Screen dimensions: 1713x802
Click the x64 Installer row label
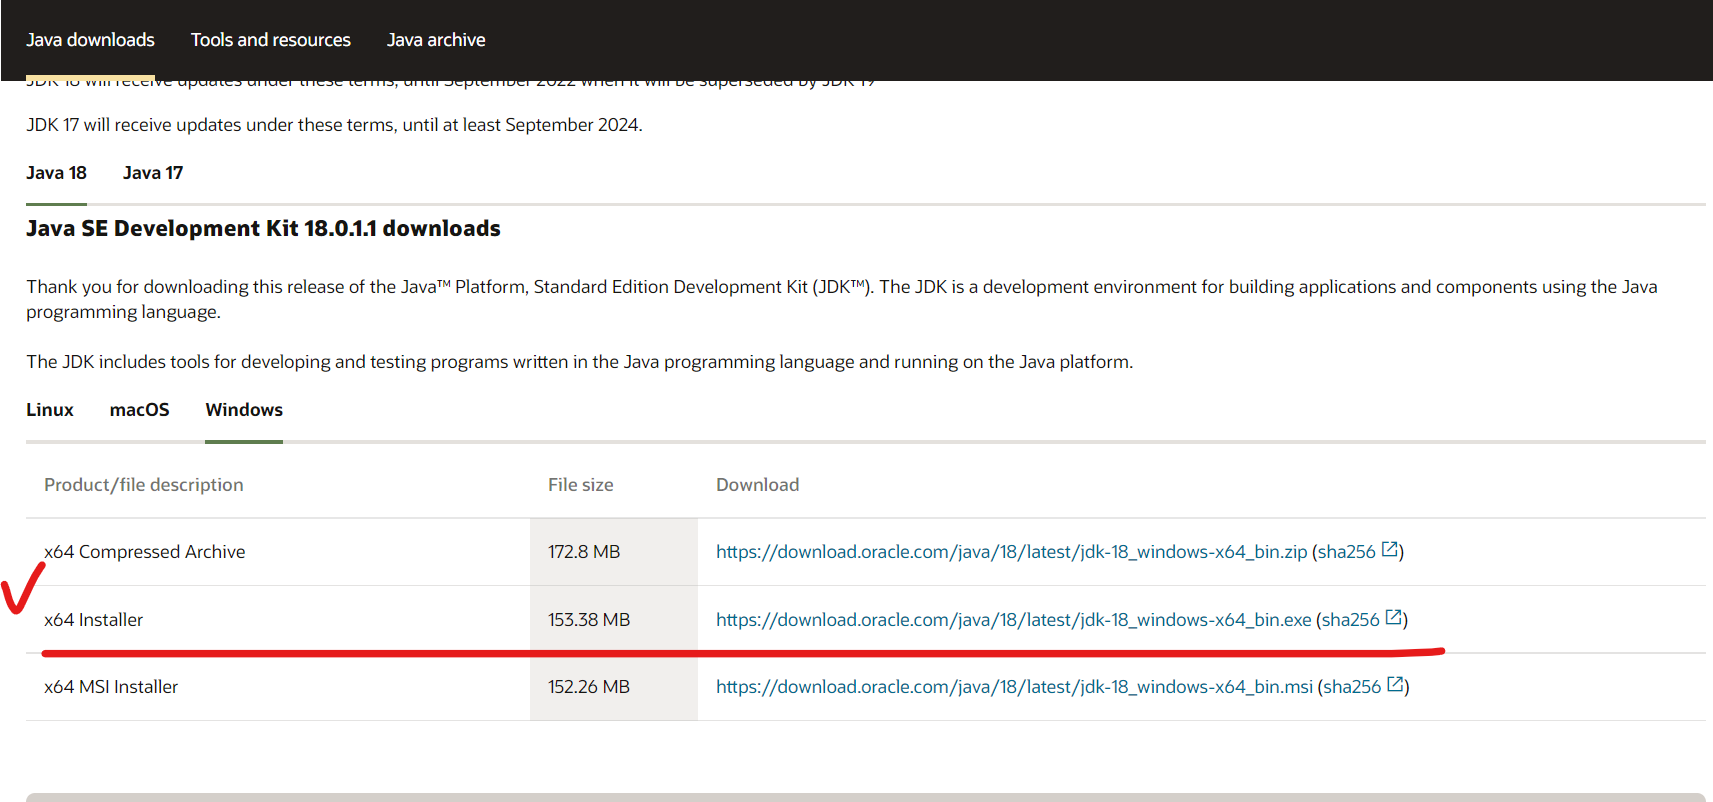click(94, 620)
